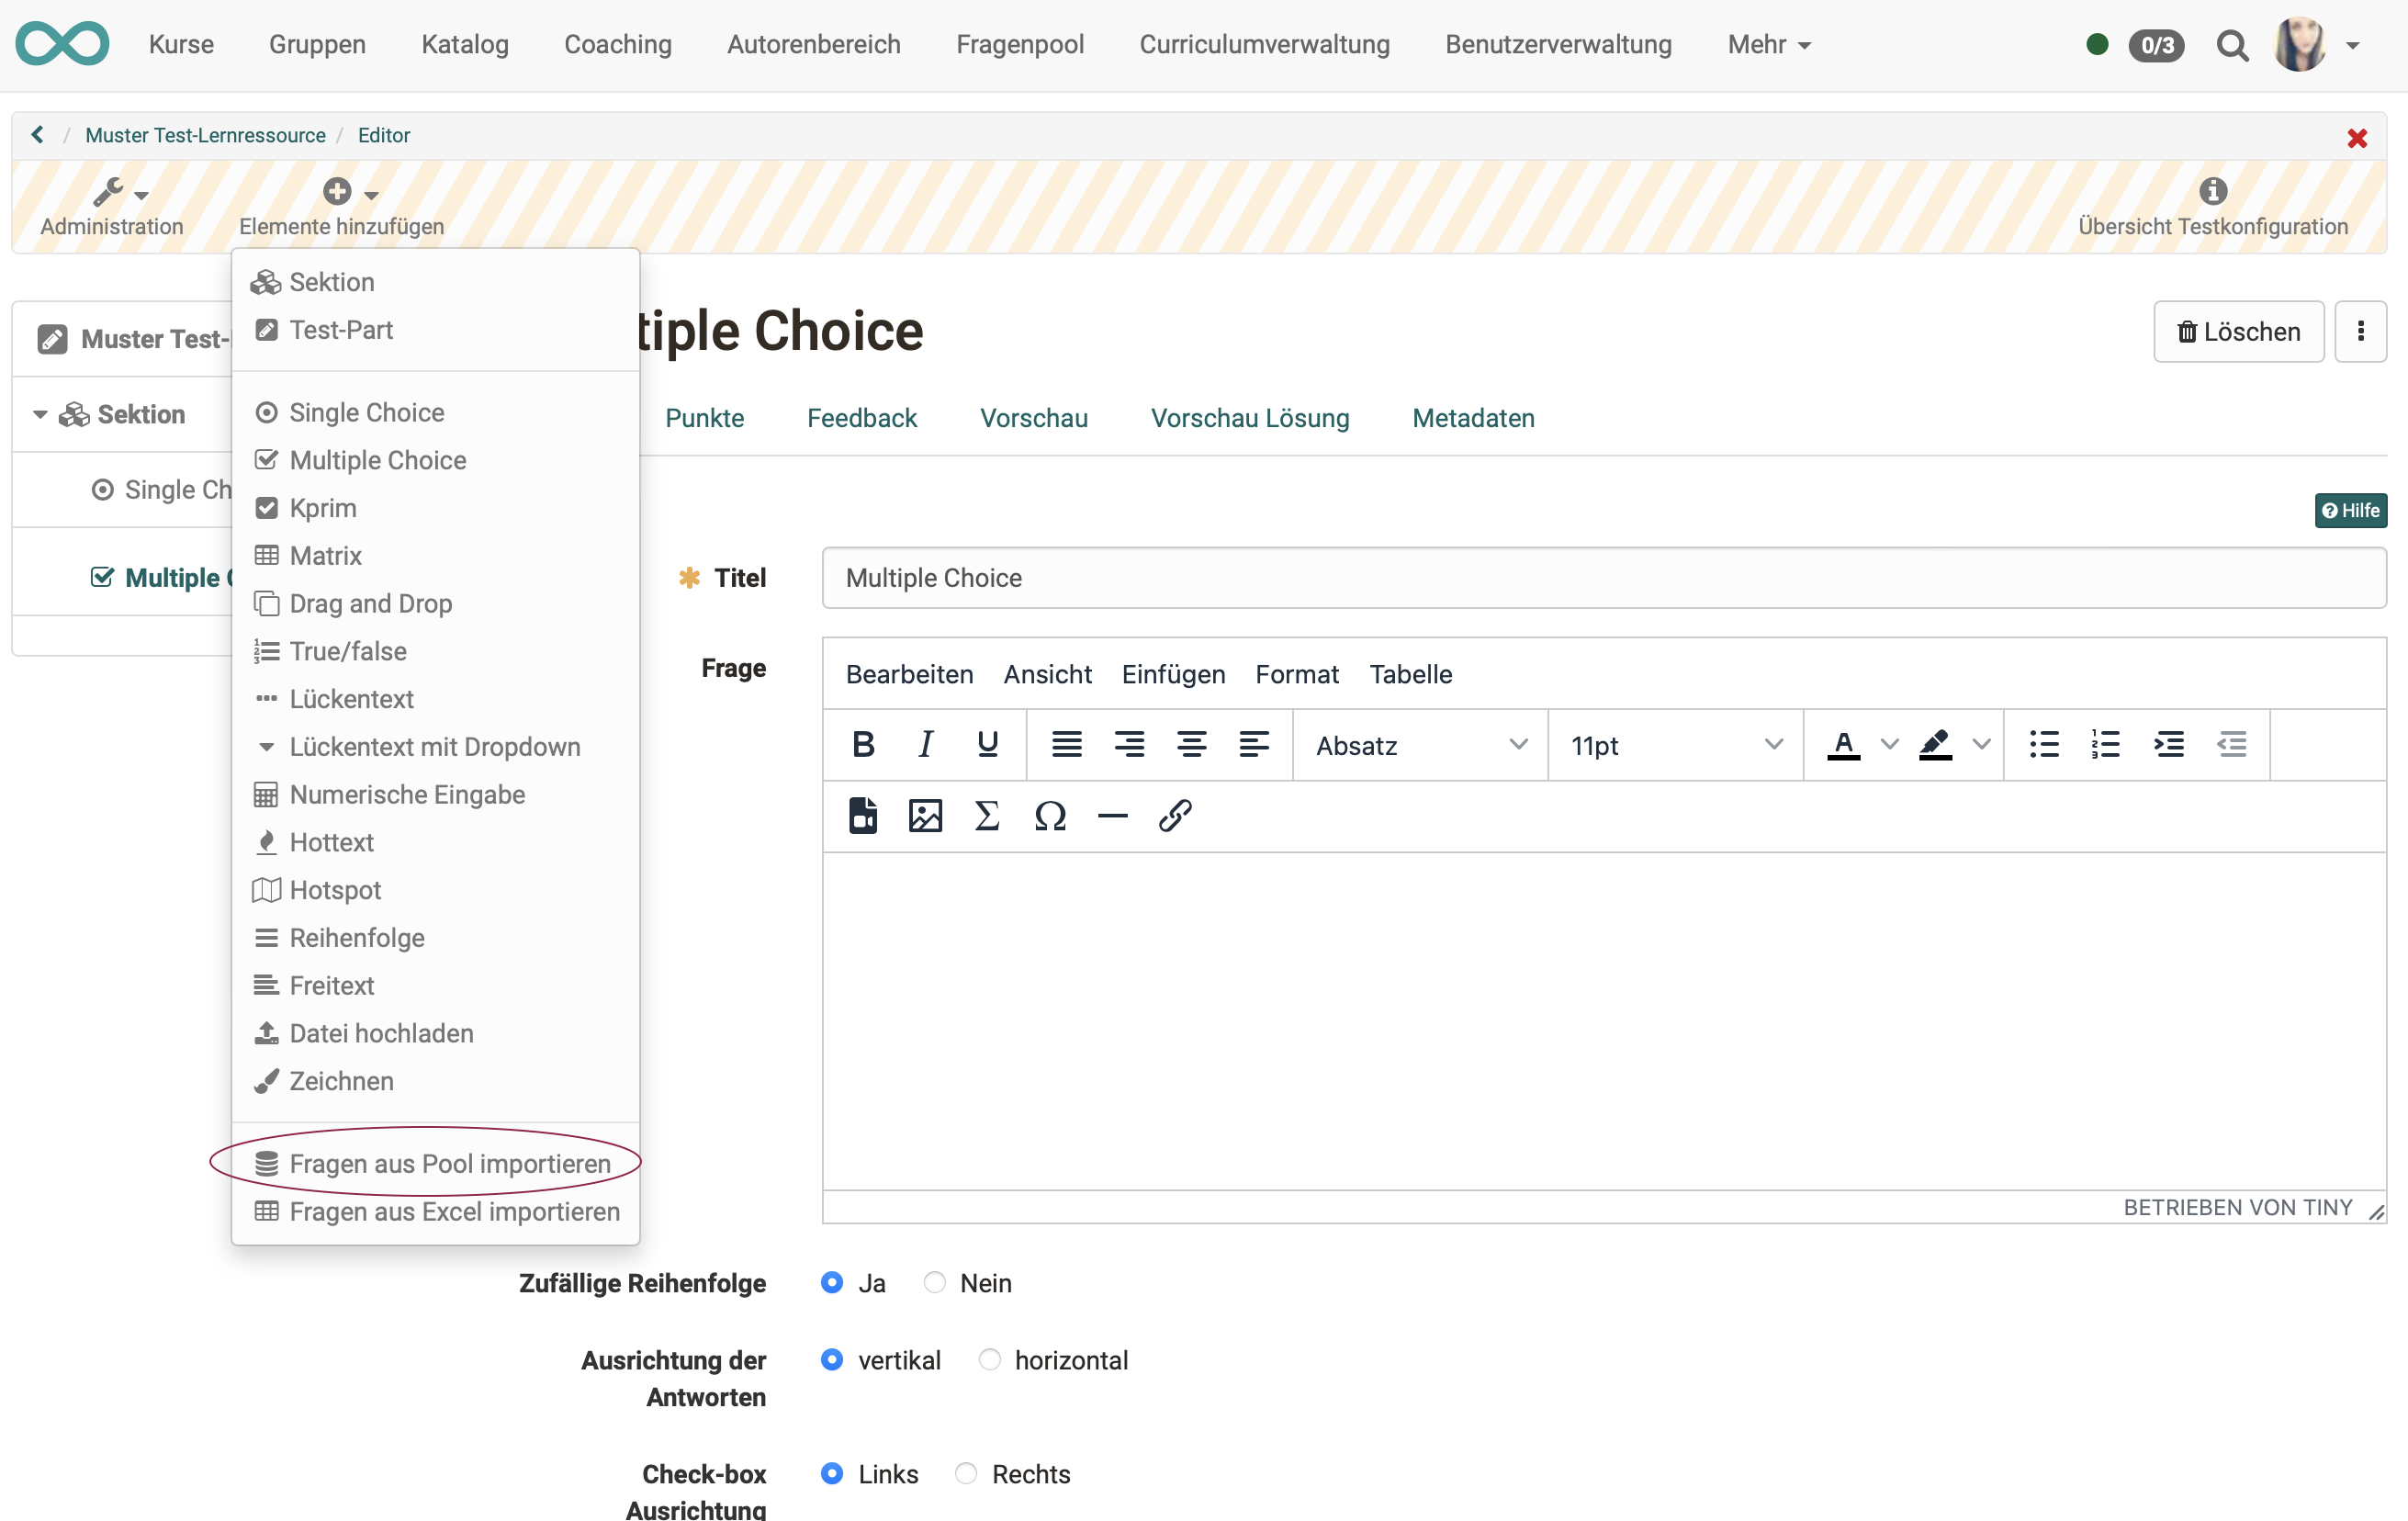Viewport: 2408px width, 1521px height.
Task: Open special characters Omega icon
Action: pos(1050,816)
